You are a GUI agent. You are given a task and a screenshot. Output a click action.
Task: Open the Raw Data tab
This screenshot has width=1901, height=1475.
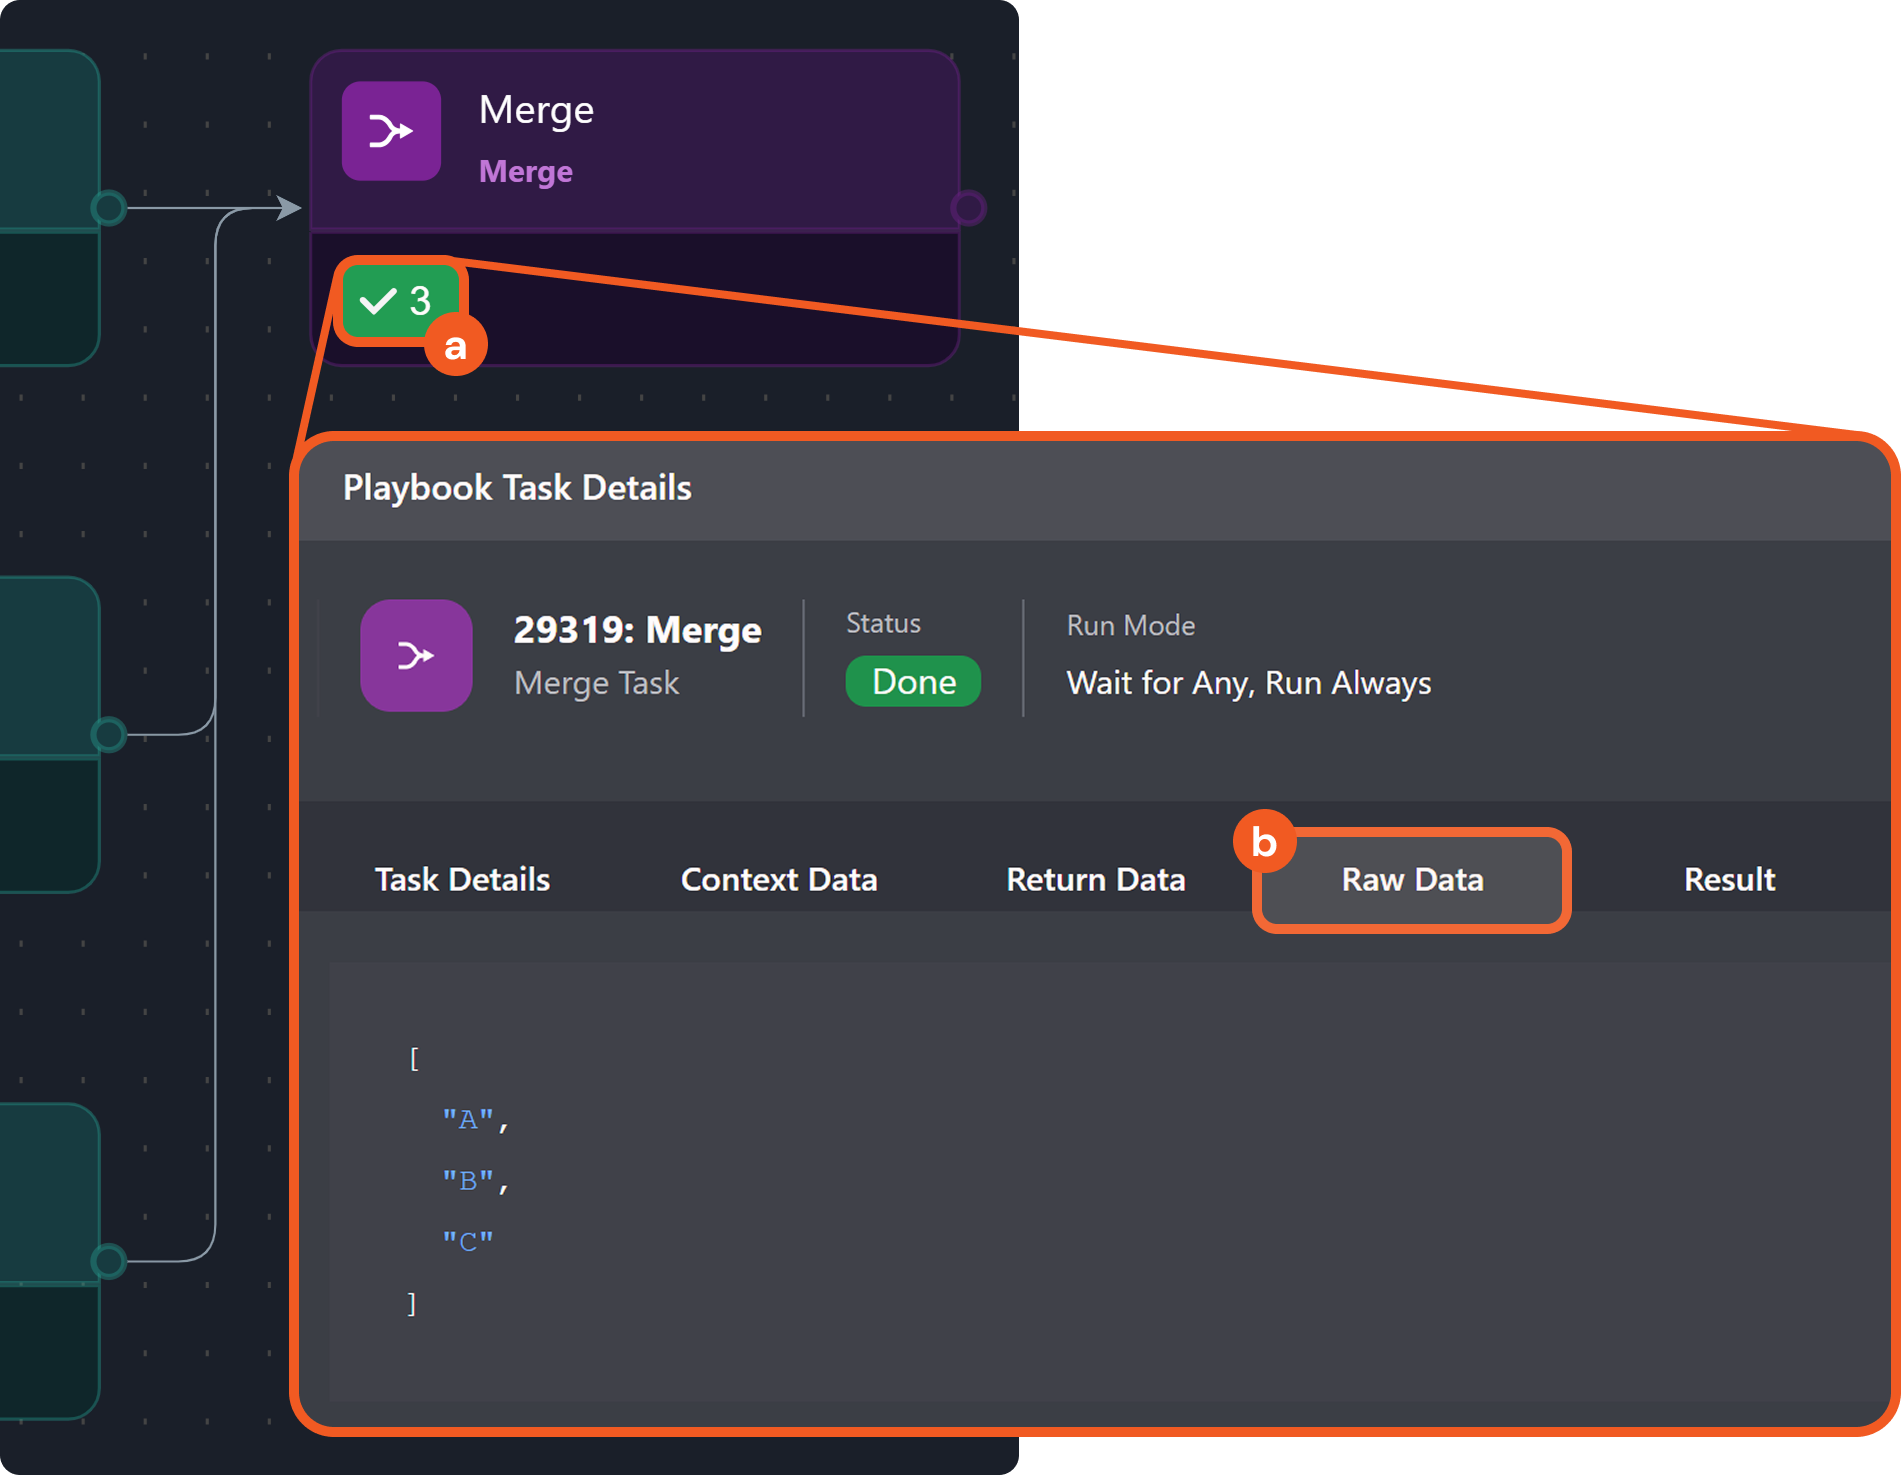1412,879
